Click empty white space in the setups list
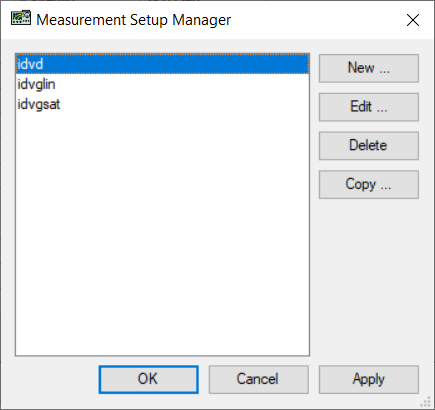 (162, 233)
